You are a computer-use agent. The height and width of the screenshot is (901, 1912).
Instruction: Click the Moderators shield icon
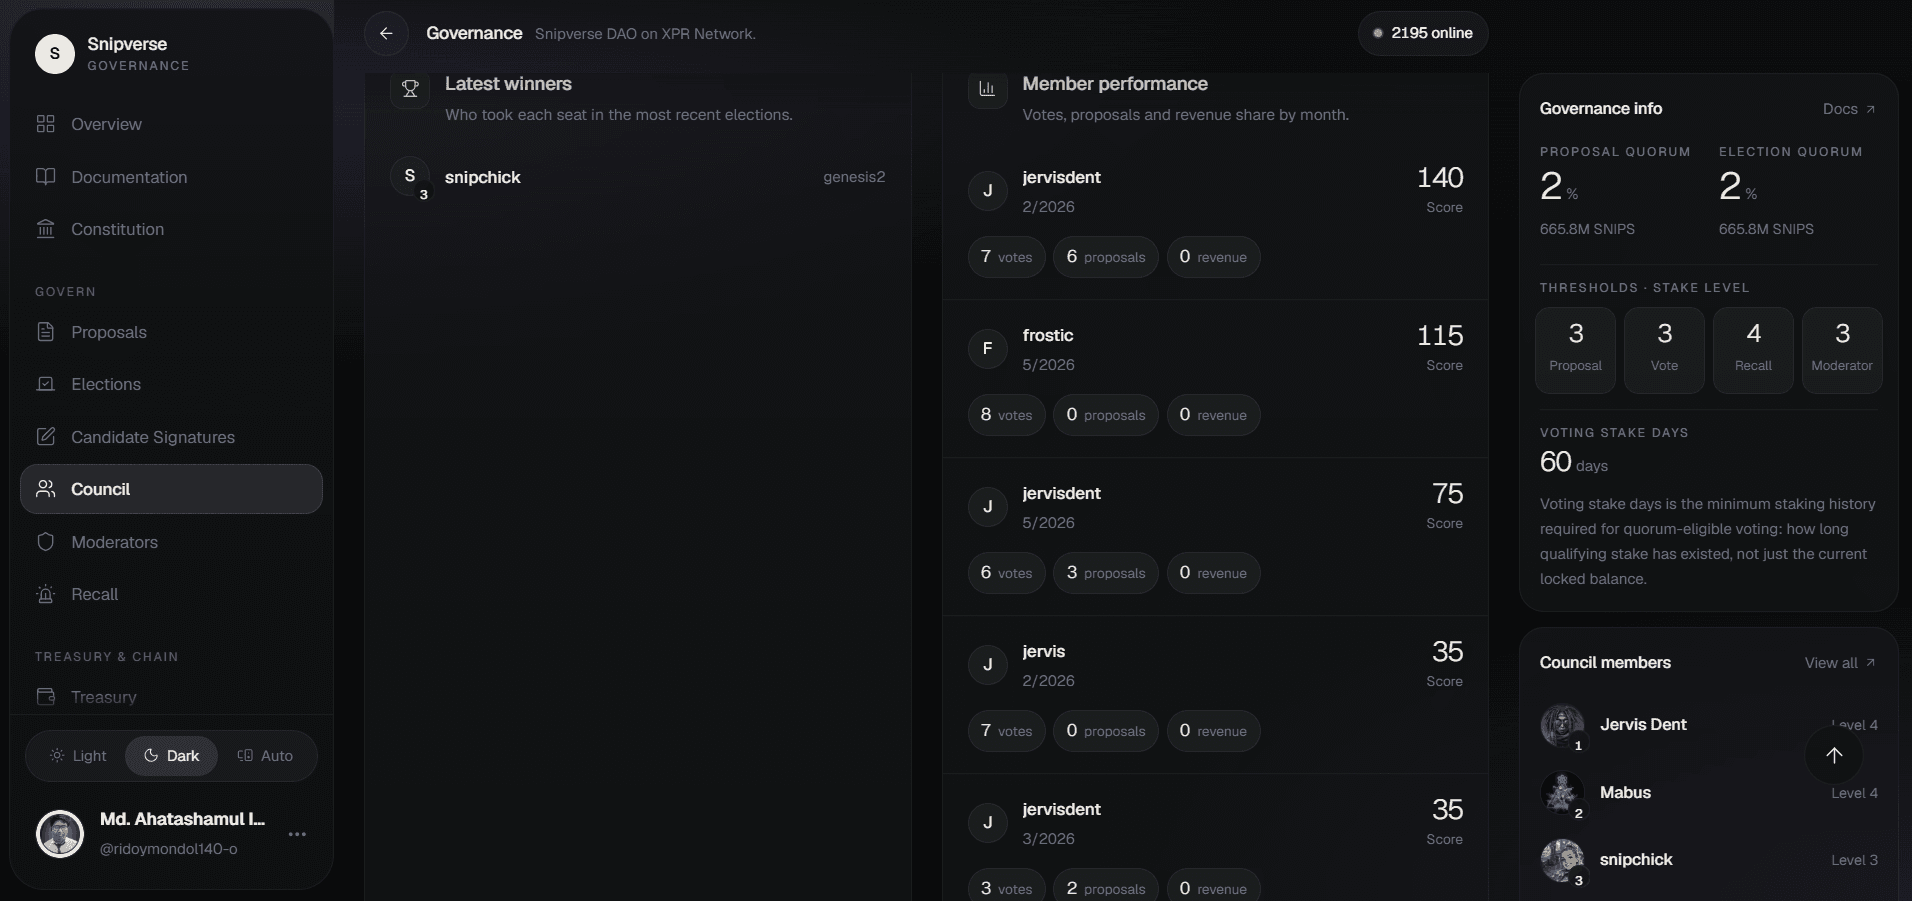coord(45,542)
